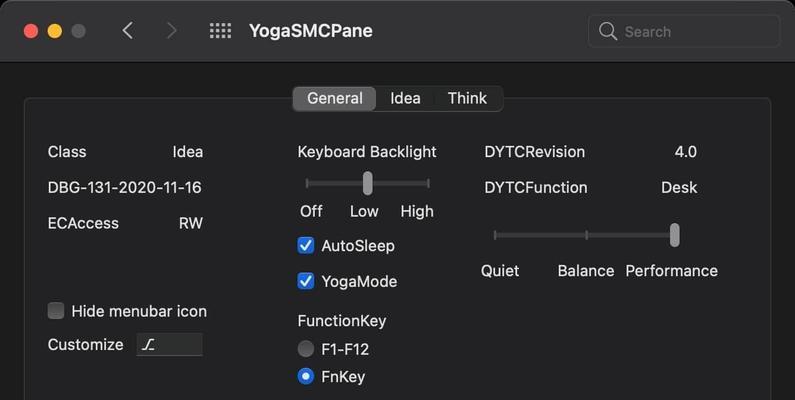Uncheck the AutoSleep checkbox

(306, 246)
